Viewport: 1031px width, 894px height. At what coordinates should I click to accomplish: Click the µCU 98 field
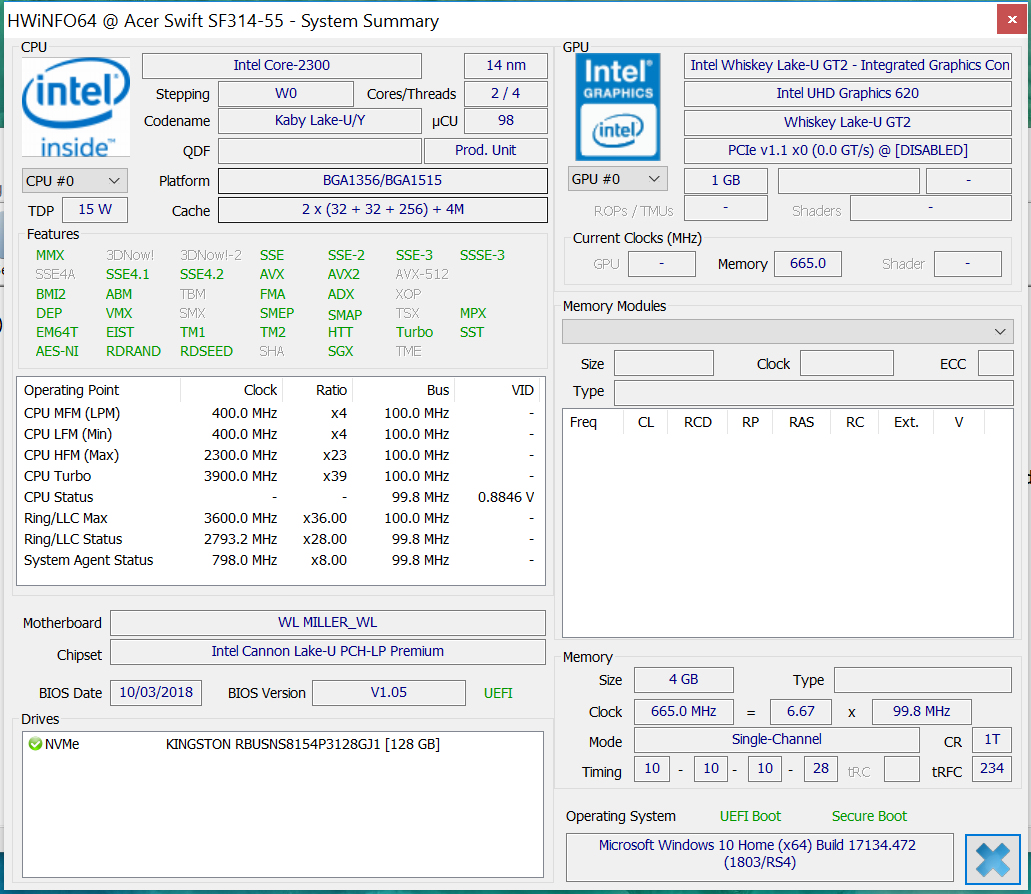click(x=506, y=121)
